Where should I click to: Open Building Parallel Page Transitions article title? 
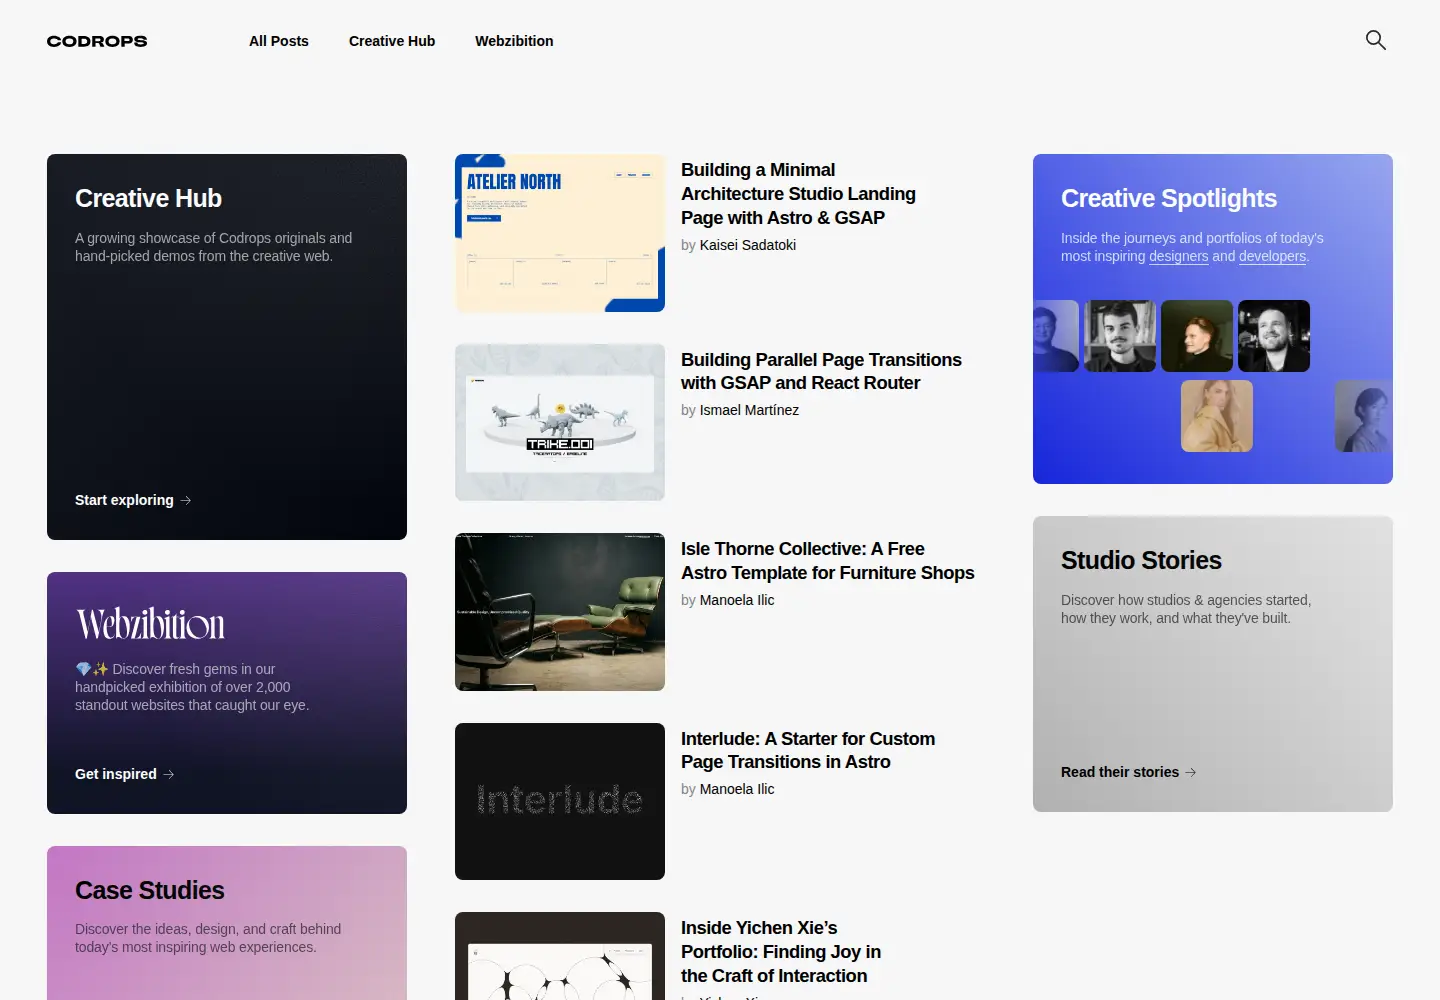pos(821,371)
